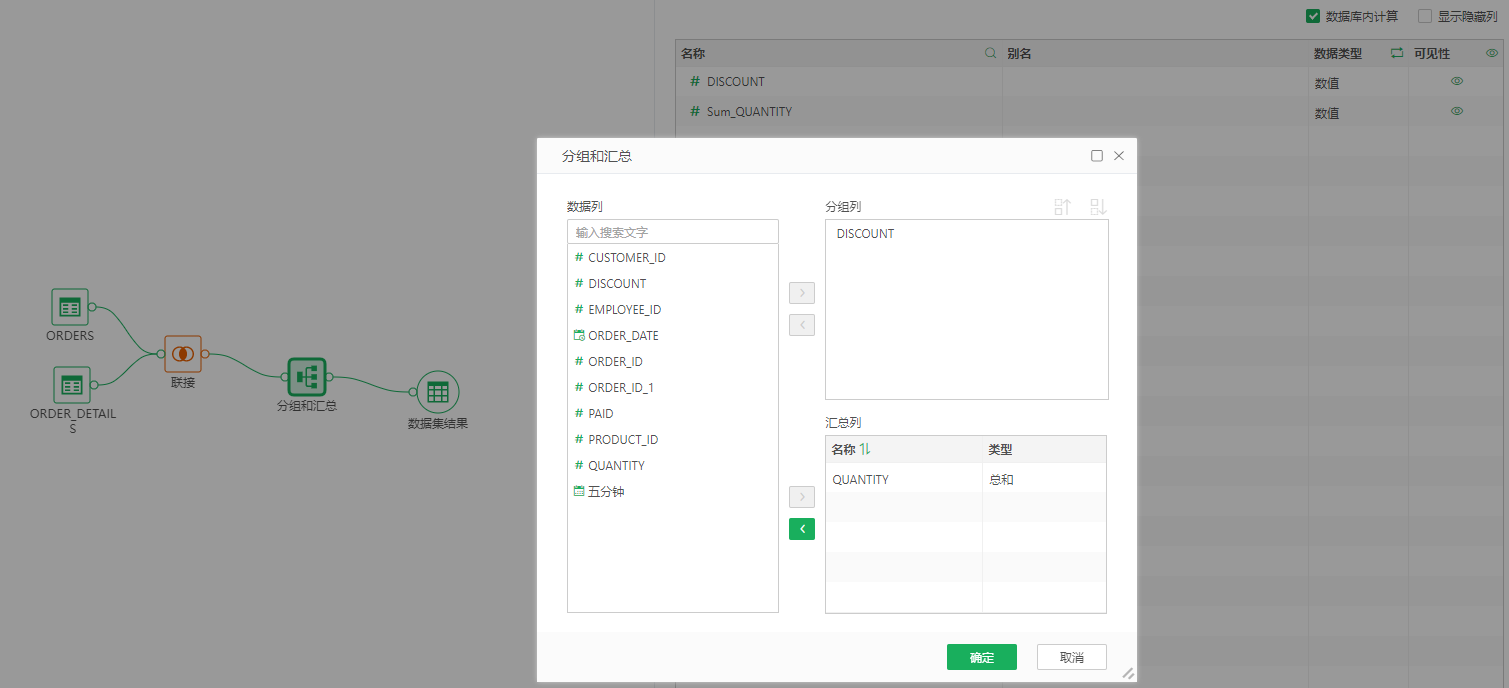Toggle visibility of the Sum_QUANTITY column
Image resolution: width=1509 pixels, height=688 pixels.
[1456, 111]
